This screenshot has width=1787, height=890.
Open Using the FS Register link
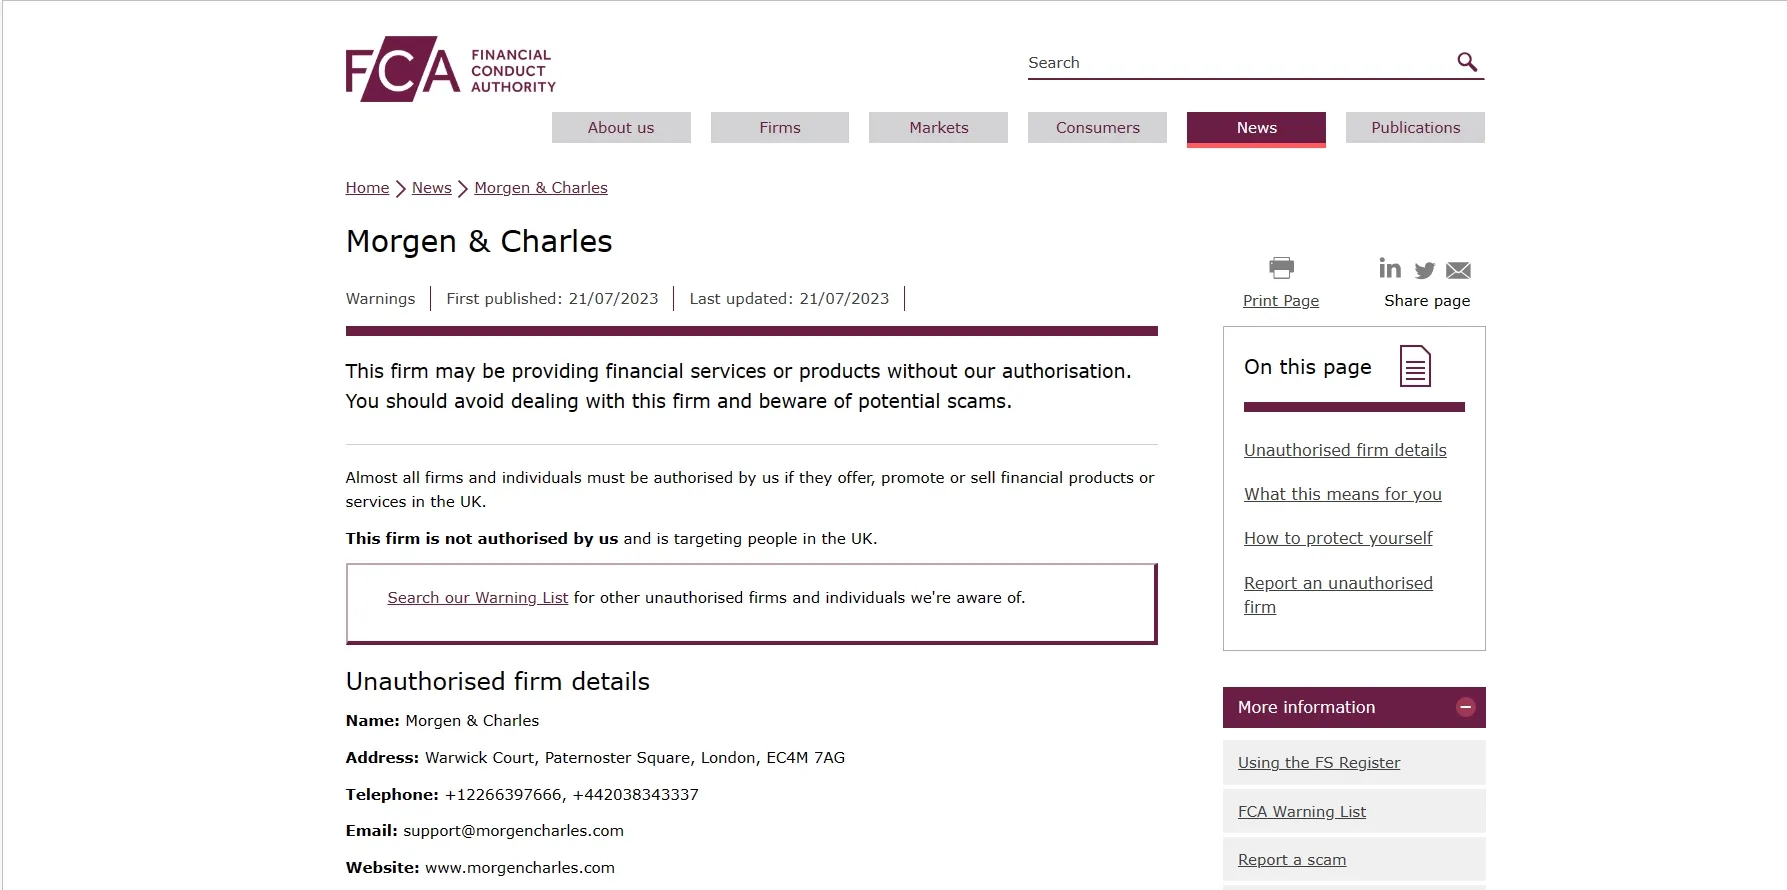pyautogui.click(x=1319, y=763)
